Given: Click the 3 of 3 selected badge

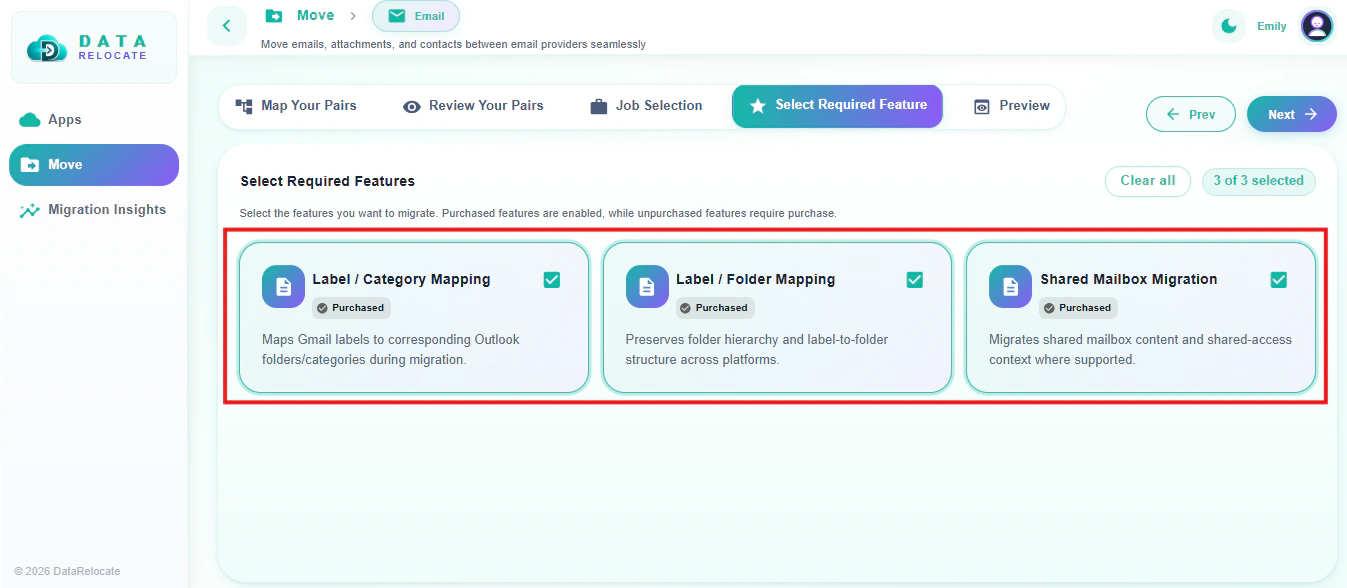Looking at the screenshot, I should tap(1259, 181).
